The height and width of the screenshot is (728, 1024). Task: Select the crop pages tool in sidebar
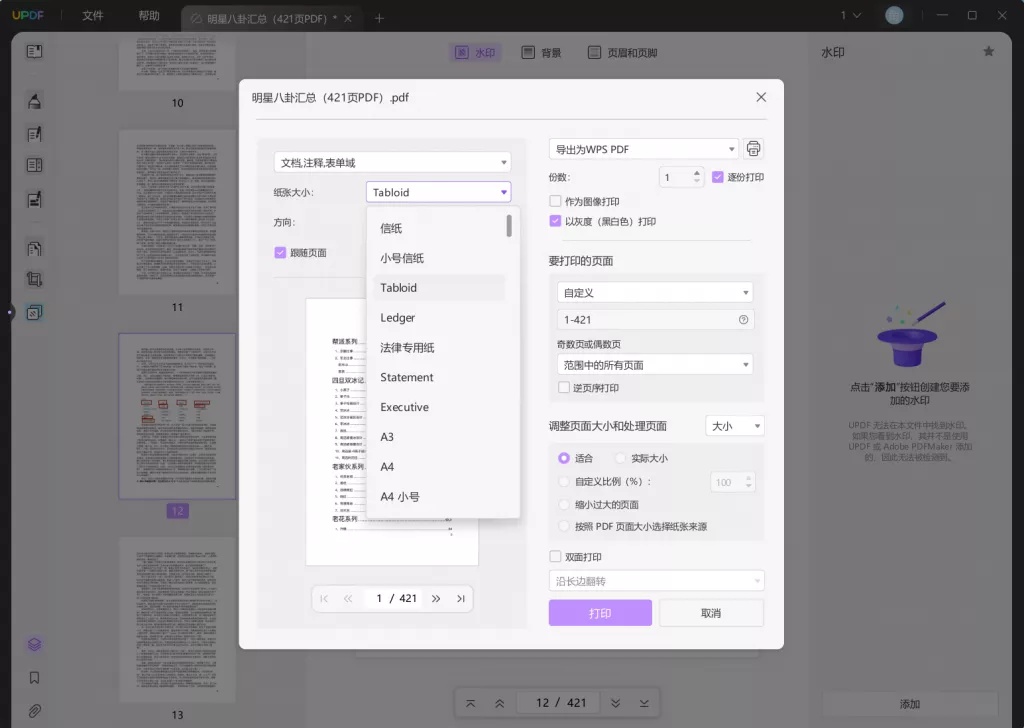click(x=34, y=280)
